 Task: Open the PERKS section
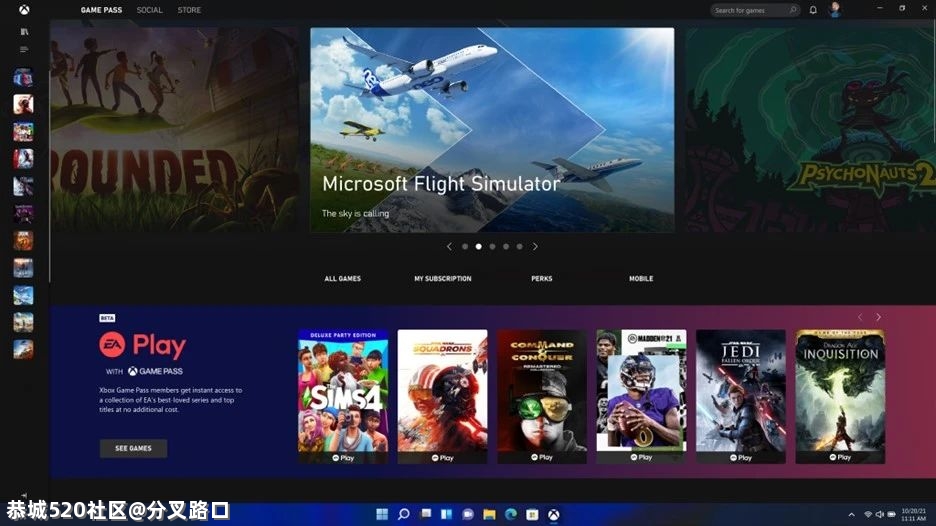tap(542, 279)
